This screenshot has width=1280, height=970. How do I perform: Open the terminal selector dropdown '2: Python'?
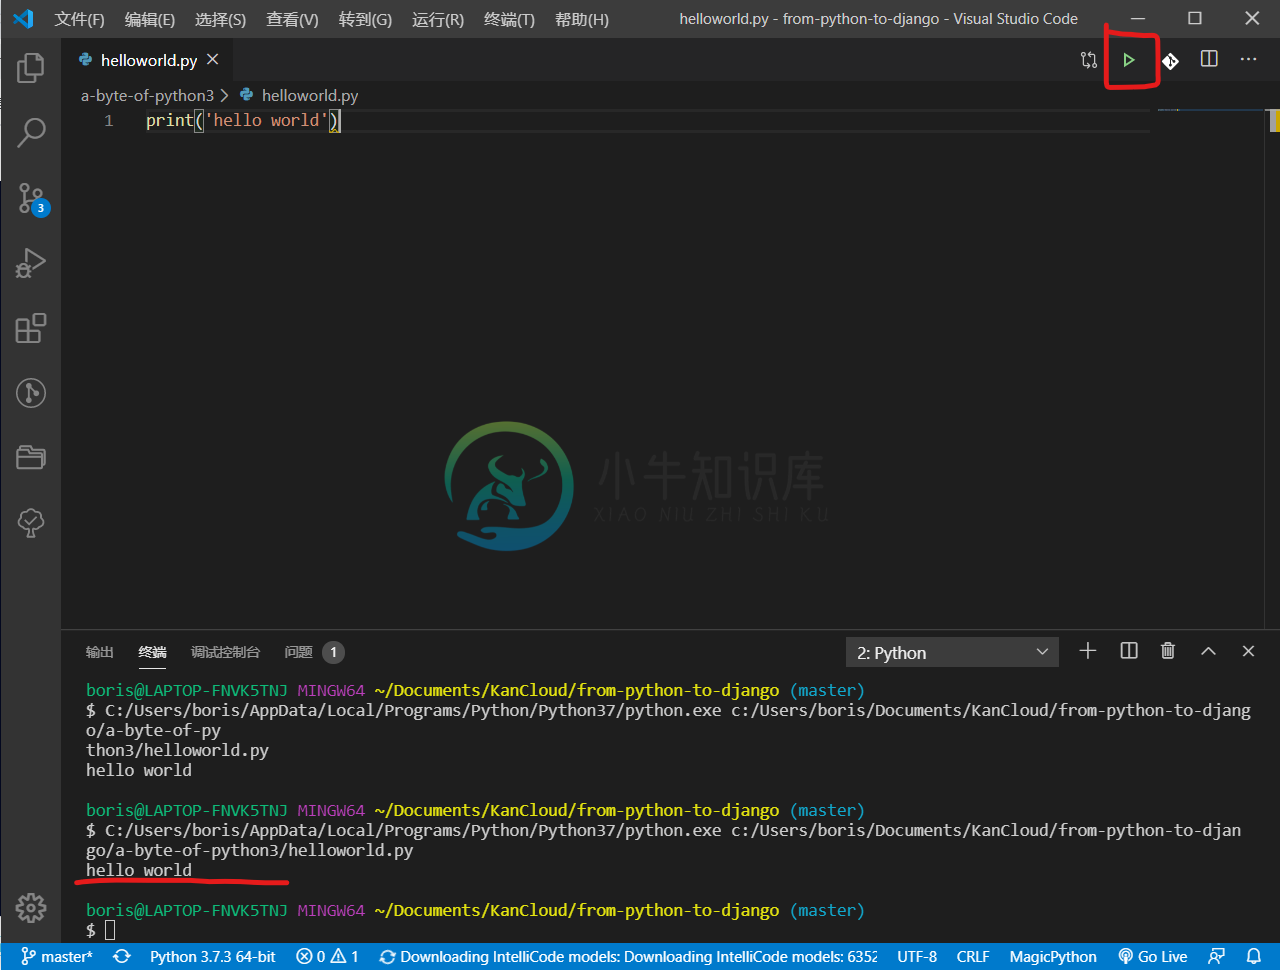pyautogui.click(x=952, y=652)
